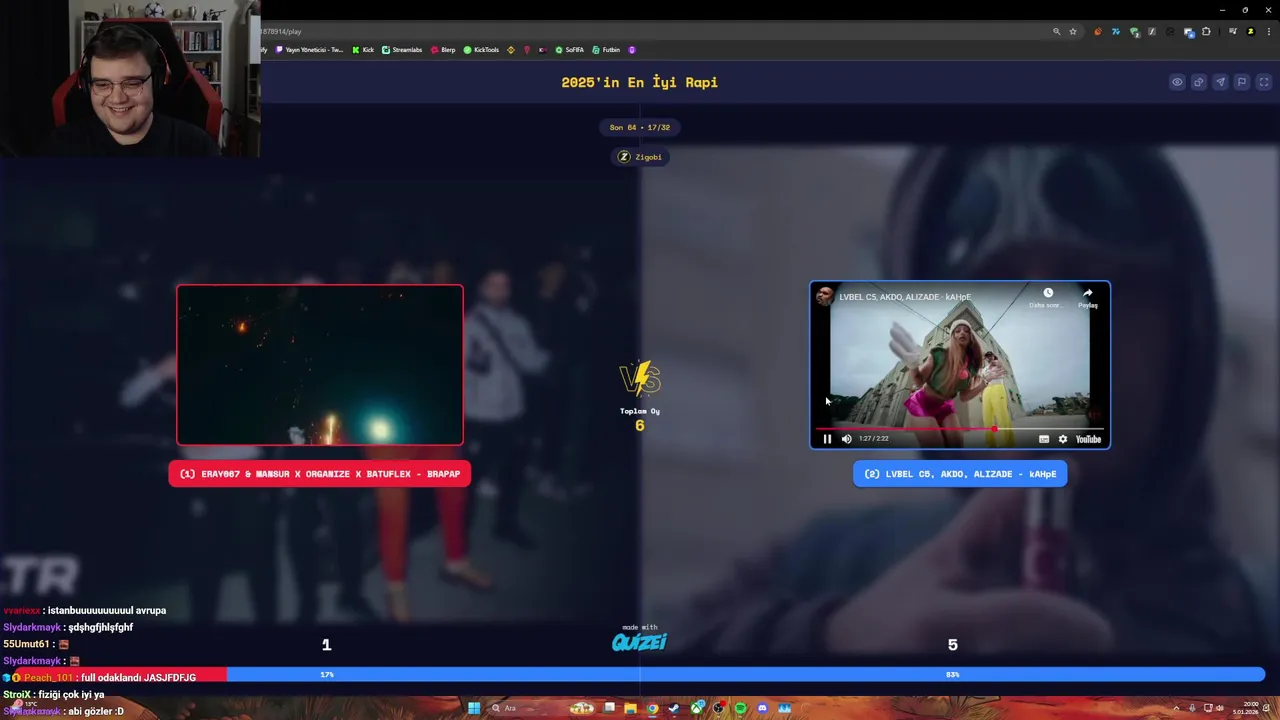Open the Streamlabs bookmark
This screenshot has height=720, width=1280.
(402, 50)
